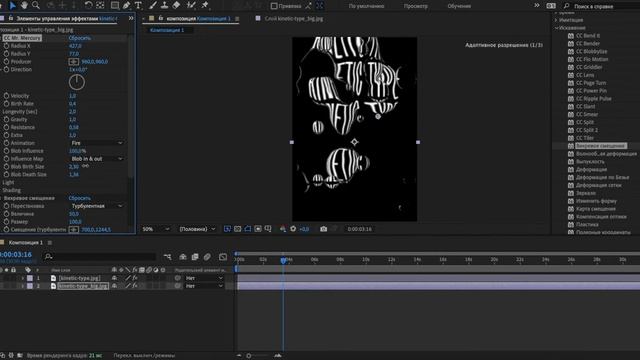This screenshot has width=640, height=360.
Task: Open Show Channel color icon in viewer
Action: pyautogui.click(x=282, y=229)
